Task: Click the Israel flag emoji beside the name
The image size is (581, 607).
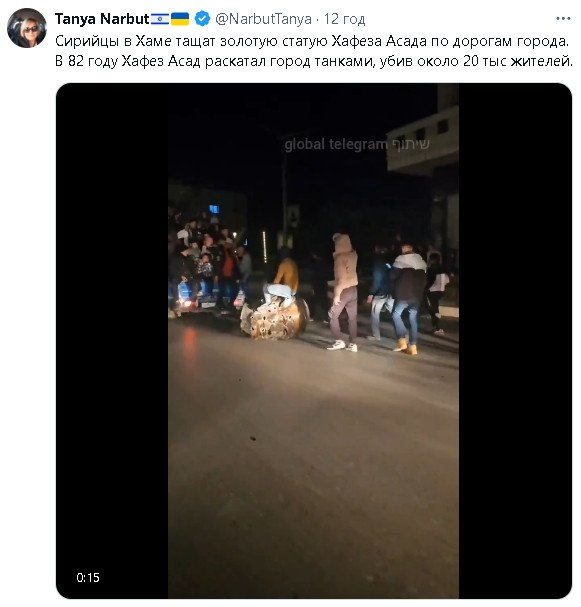Action: click(160, 19)
